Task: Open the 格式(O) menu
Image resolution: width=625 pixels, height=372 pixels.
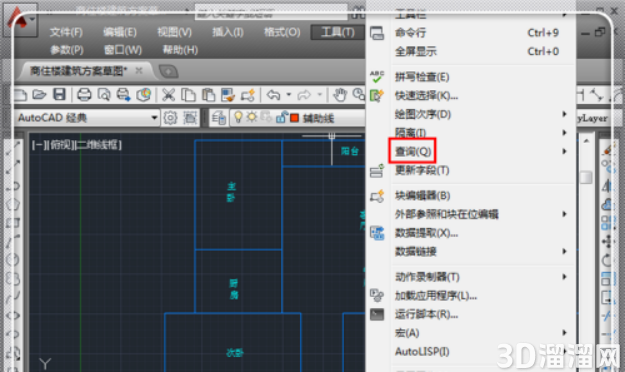Action: point(282,32)
